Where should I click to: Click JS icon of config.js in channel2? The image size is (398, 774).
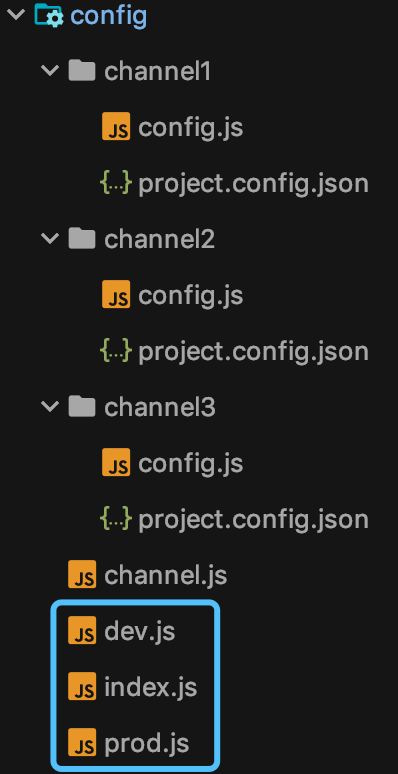click(x=116, y=294)
